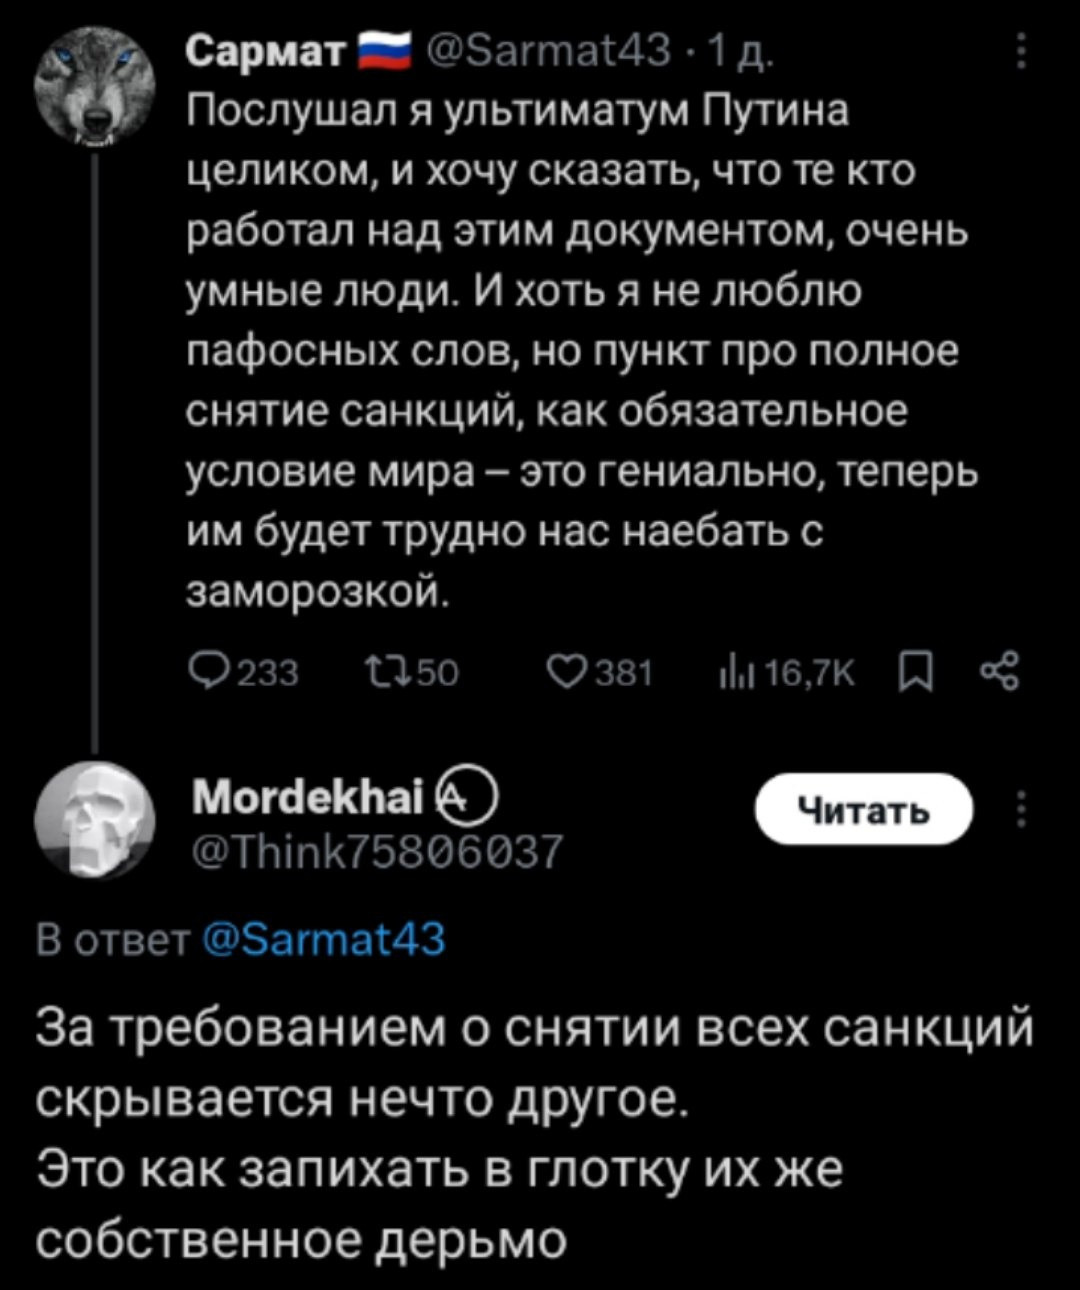The height and width of the screenshot is (1290, 1080).
Task: Click the @Sarmat43 handle beside Сармат's name
Action: click(549, 50)
